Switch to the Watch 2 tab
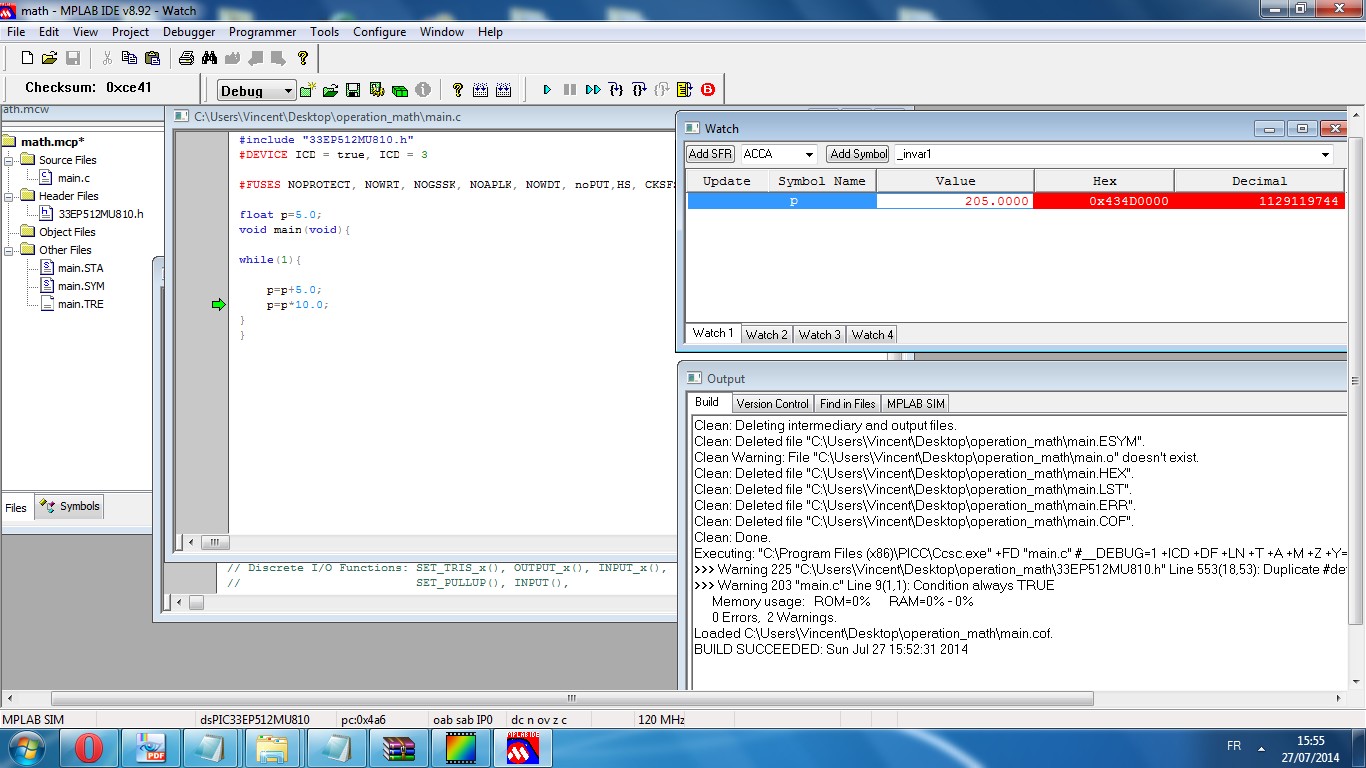The width and height of the screenshot is (1366, 768). click(766, 335)
